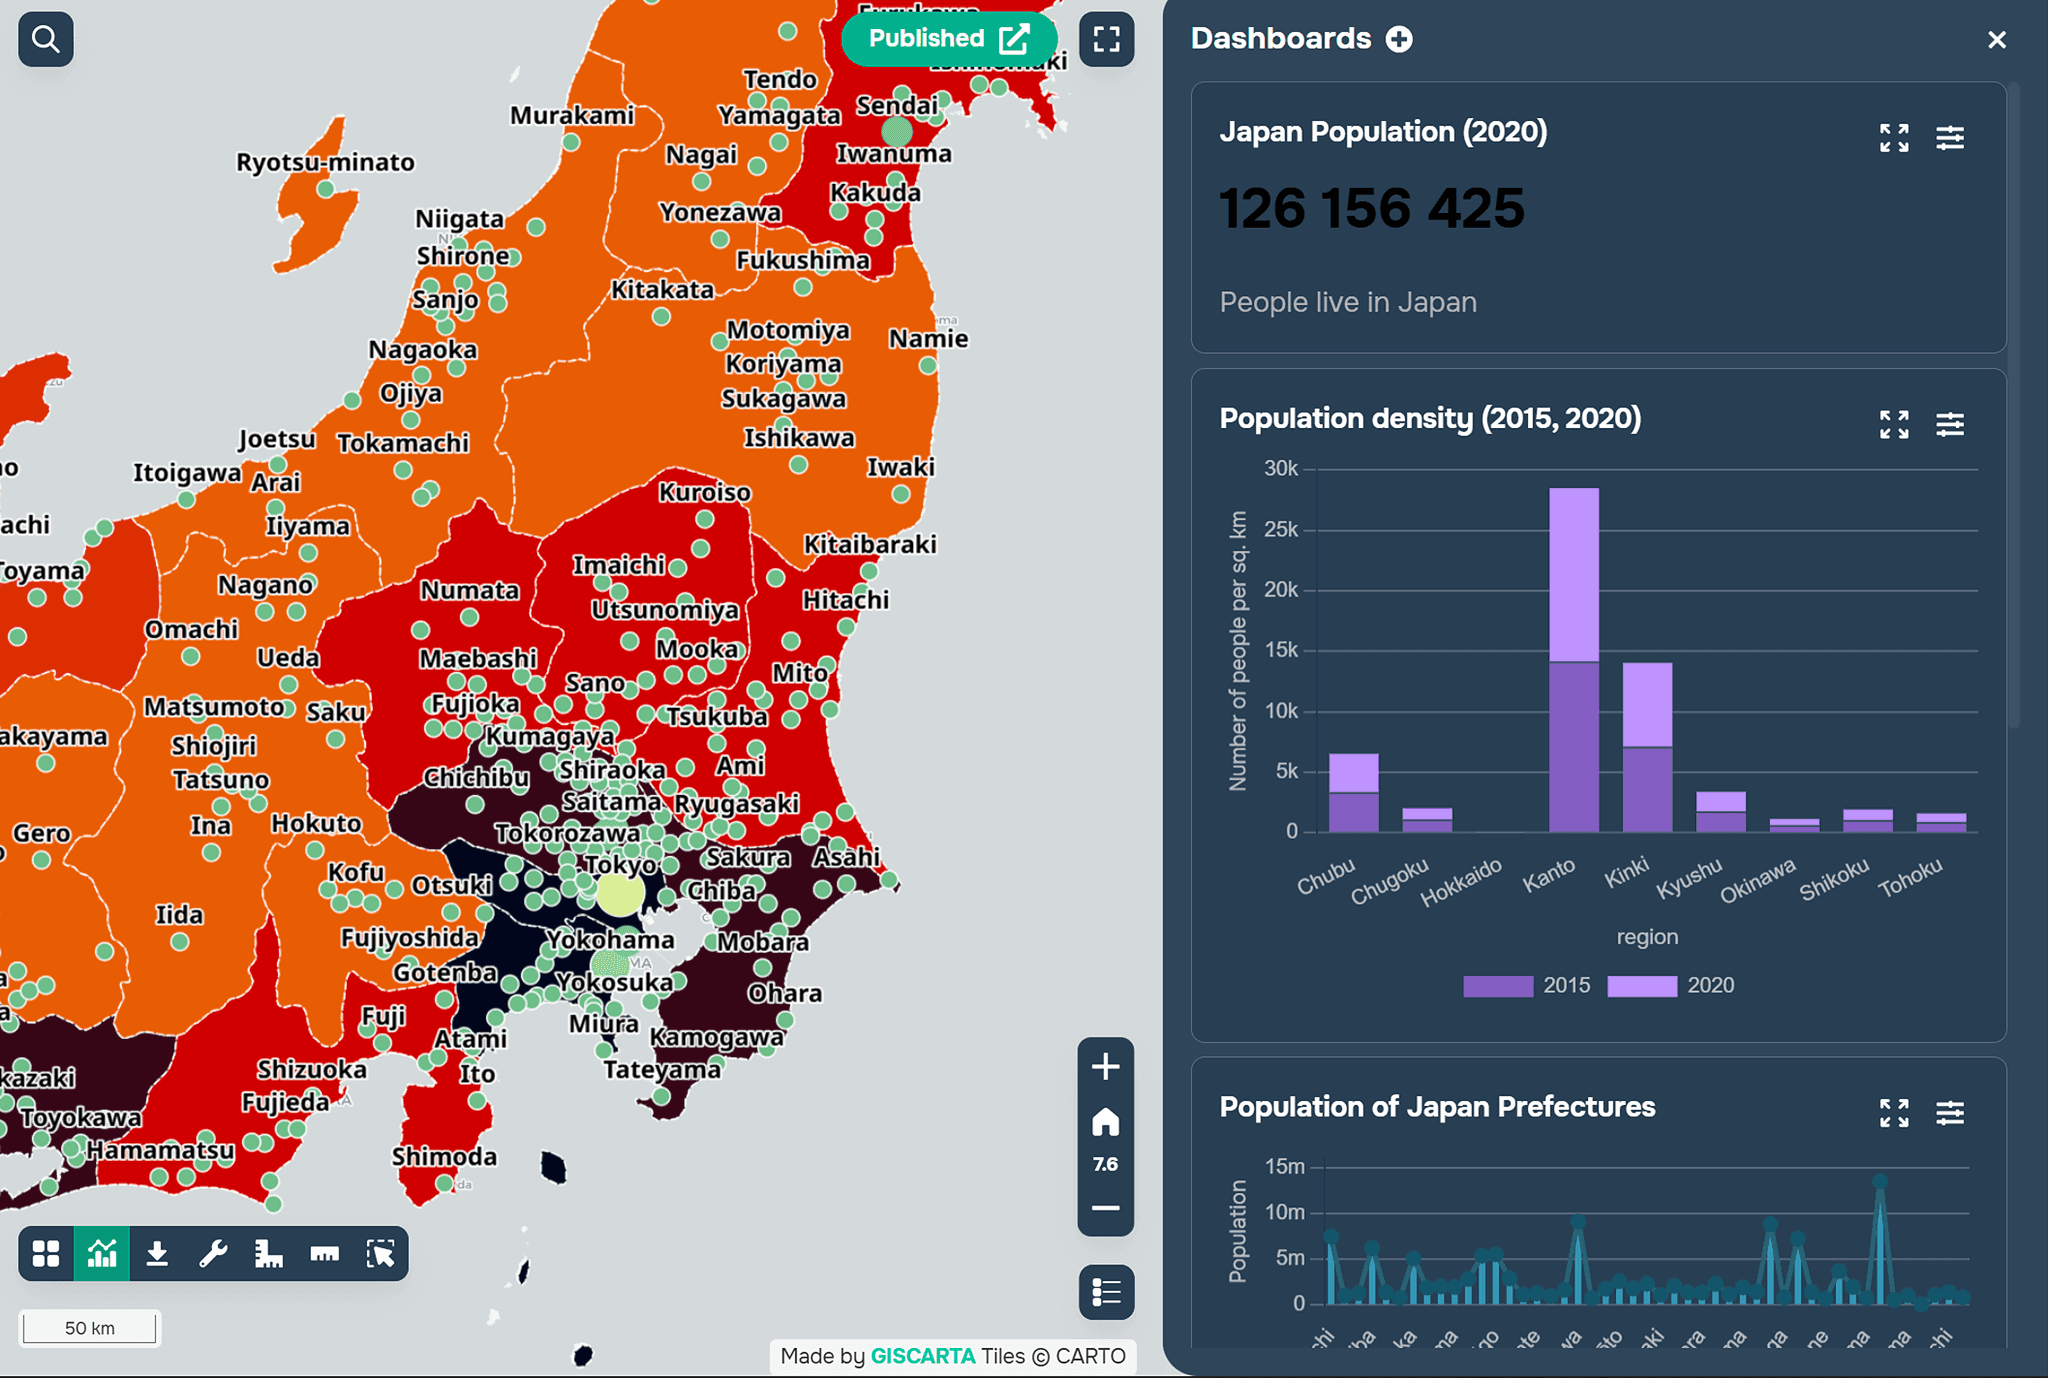Select the area measure ruler tool
Viewport: 2048px width, 1378px height.
tap(268, 1254)
